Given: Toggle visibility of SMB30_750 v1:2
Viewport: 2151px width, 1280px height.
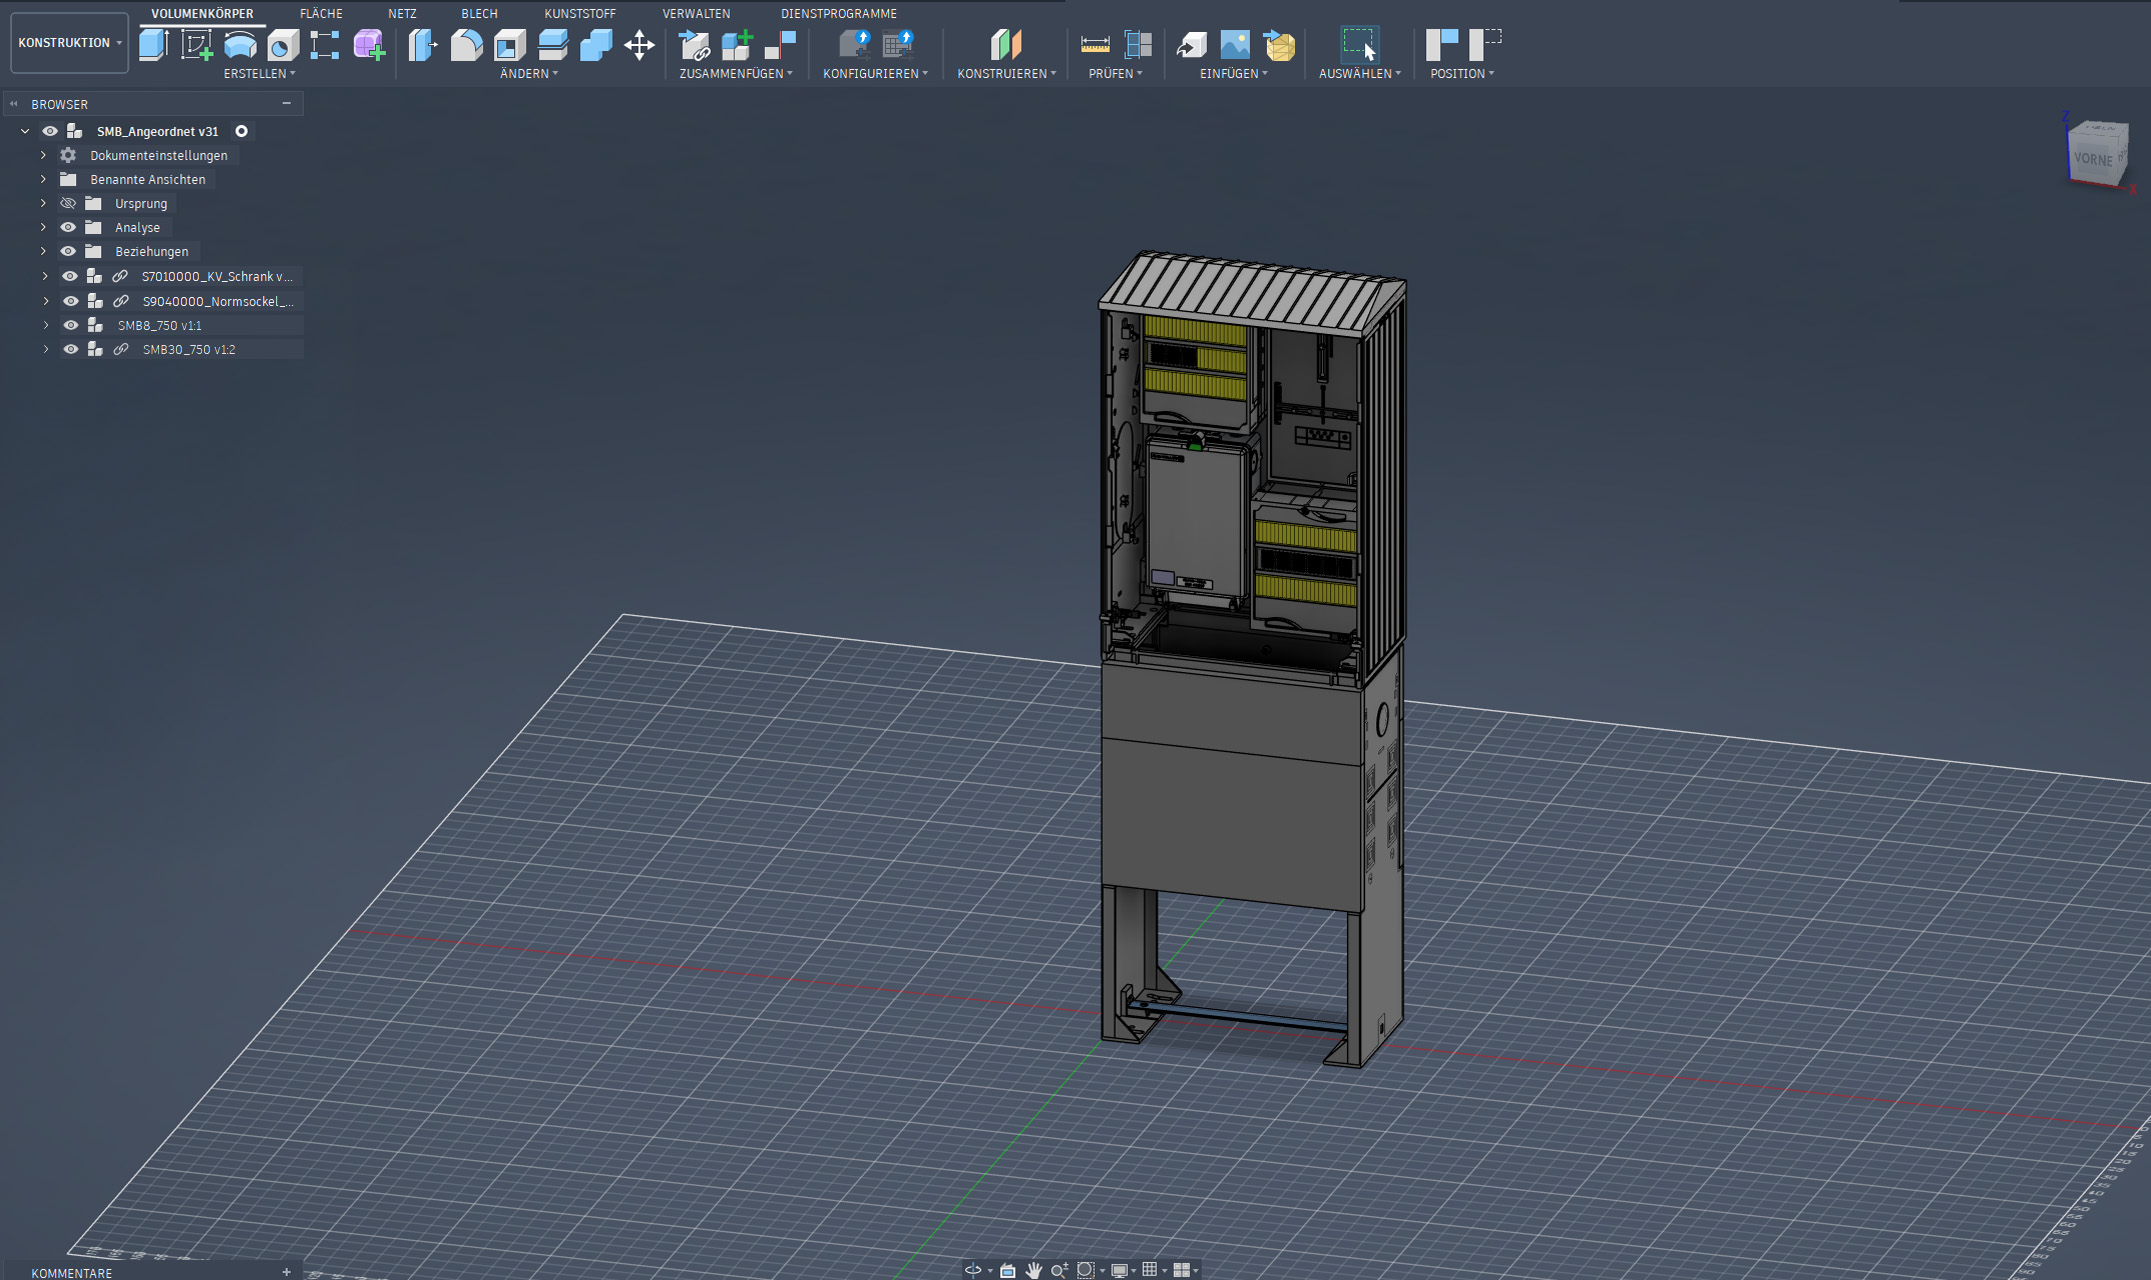Looking at the screenshot, I should 70,349.
